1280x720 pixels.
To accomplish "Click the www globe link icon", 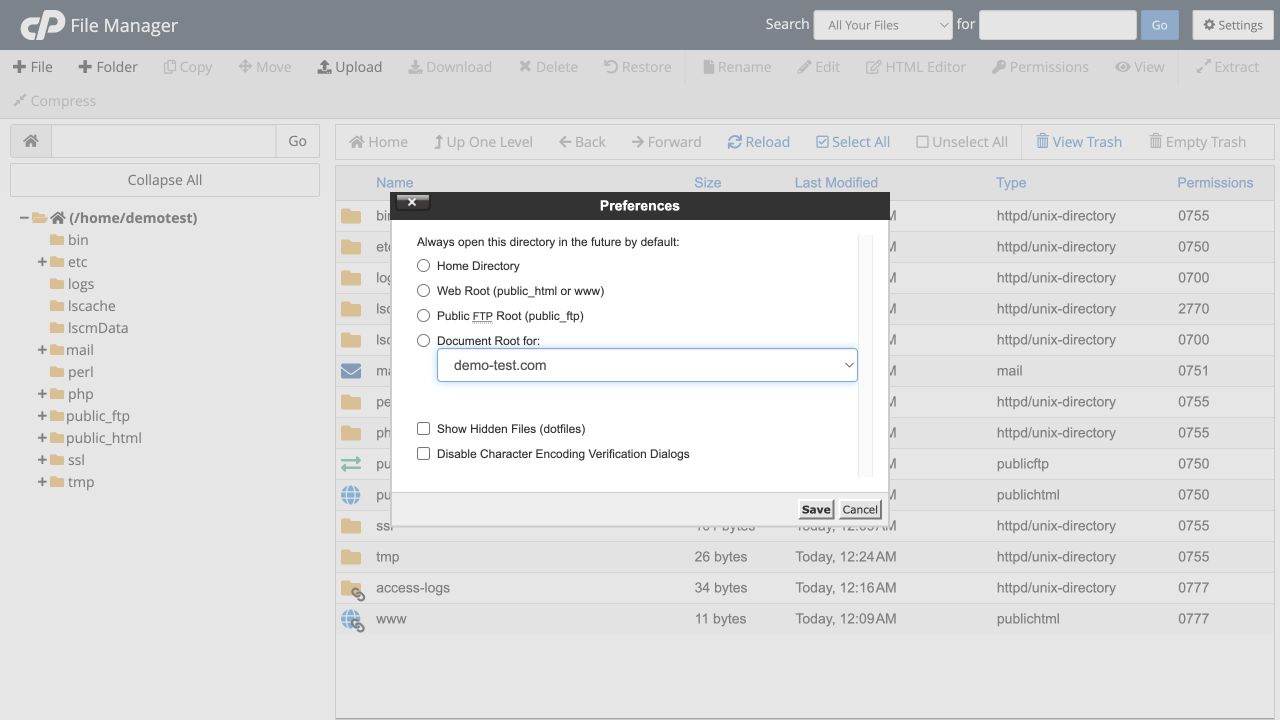I will tap(352, 620).
